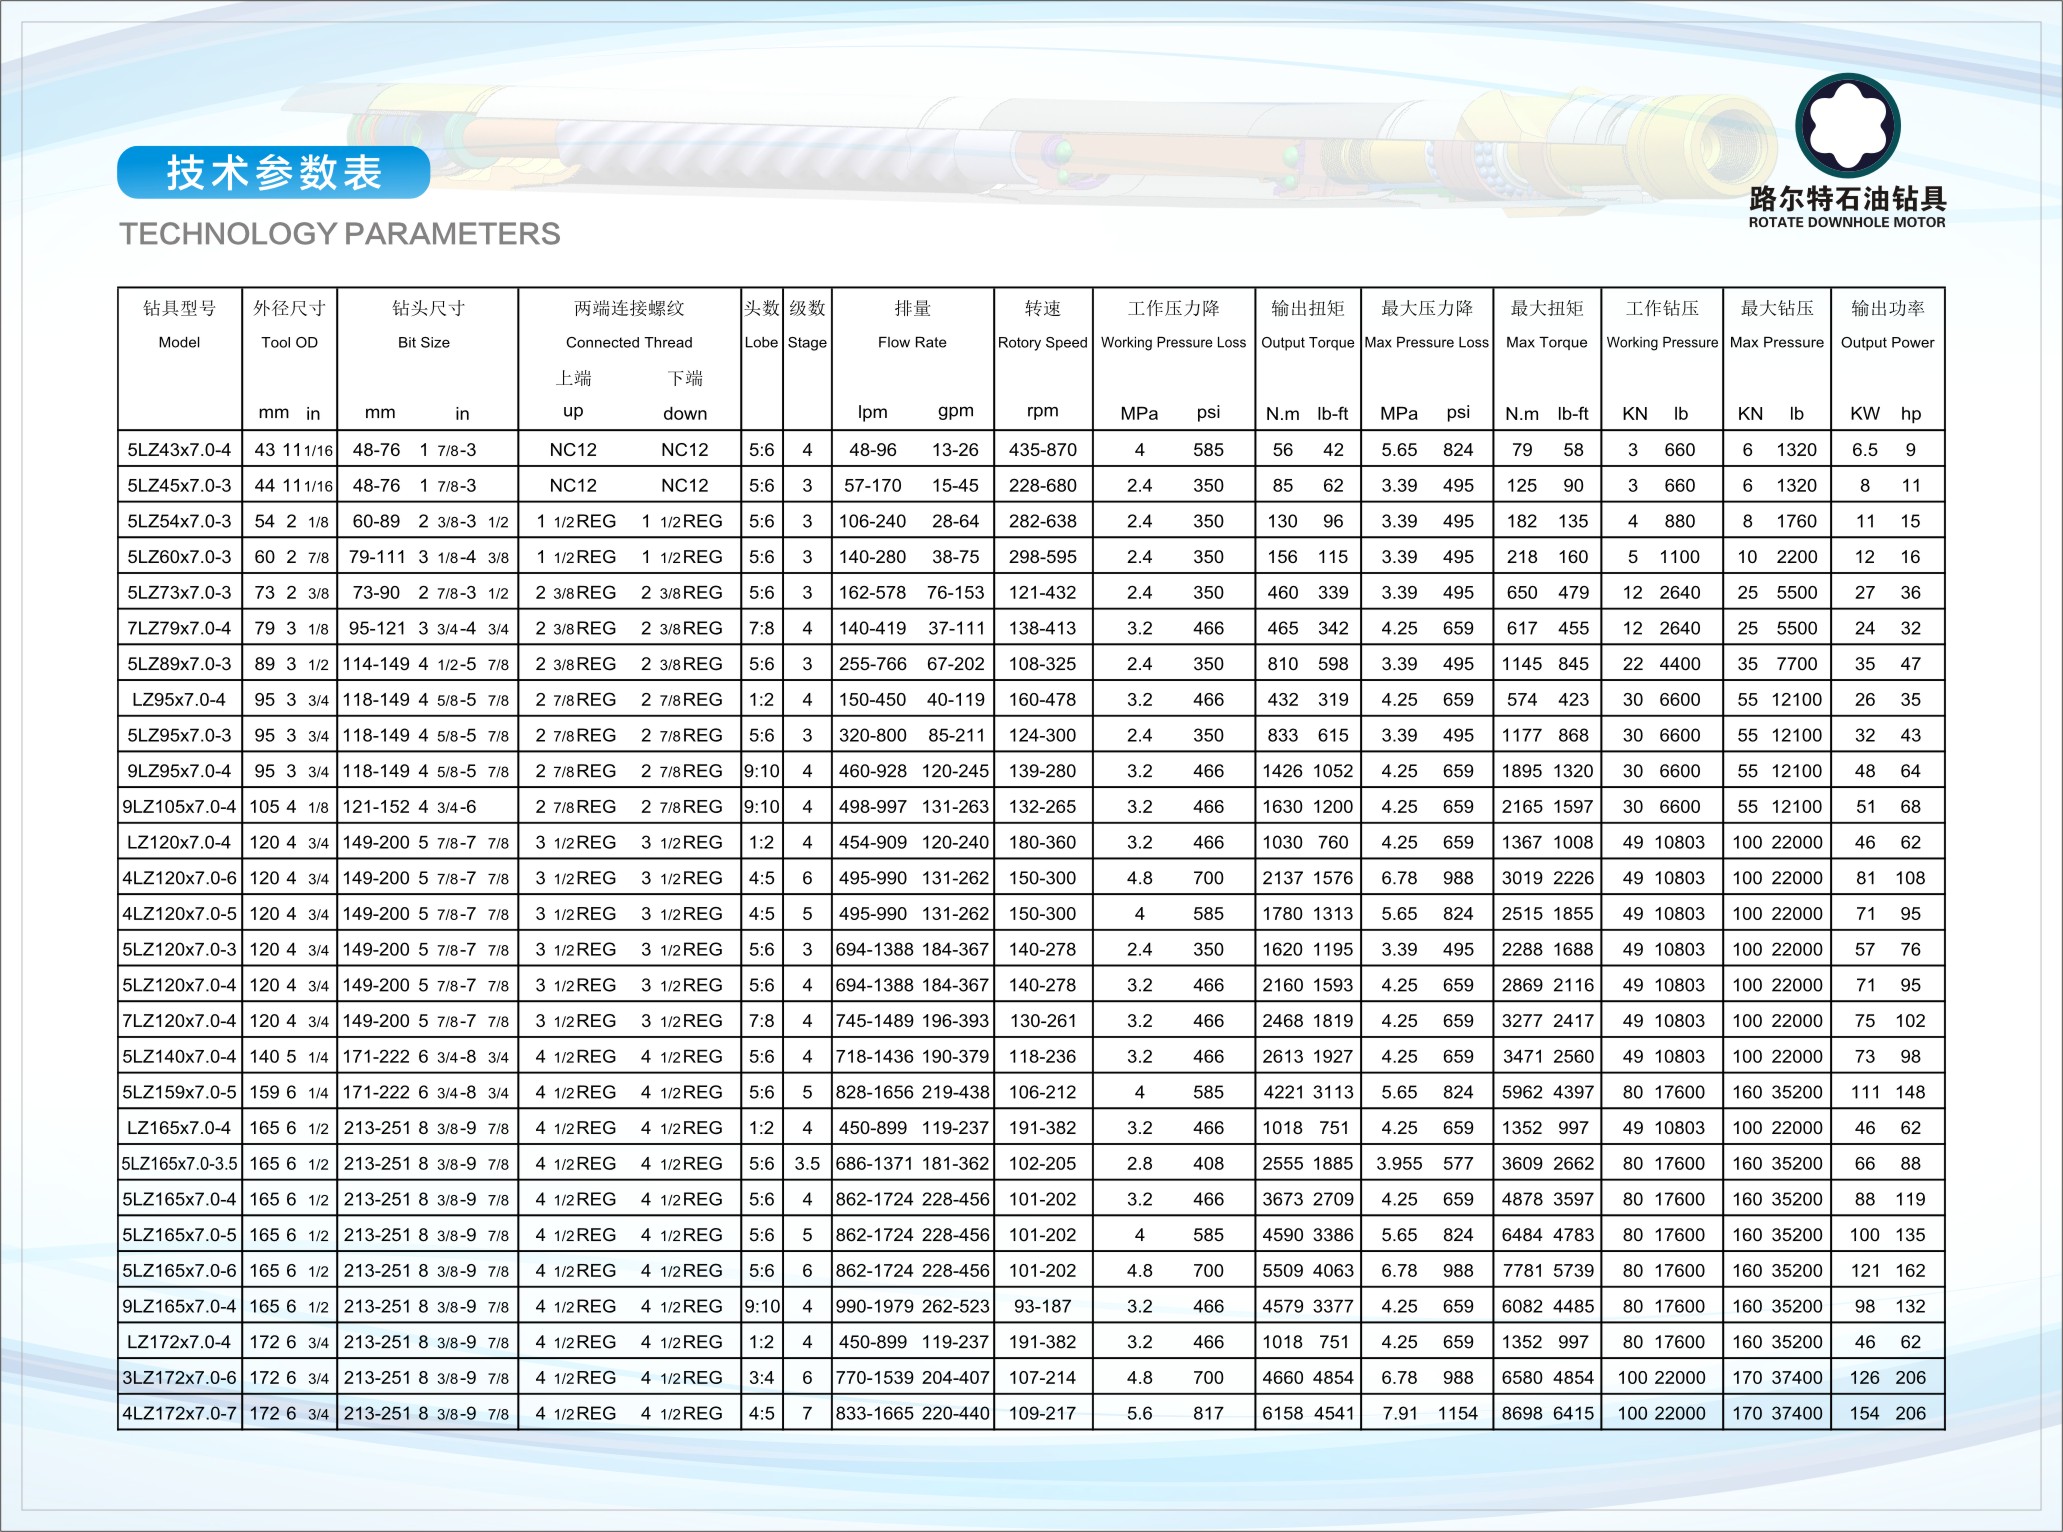
Task: Click flow rate value 48-96 lpm
Action: click(x=873, y=450)
